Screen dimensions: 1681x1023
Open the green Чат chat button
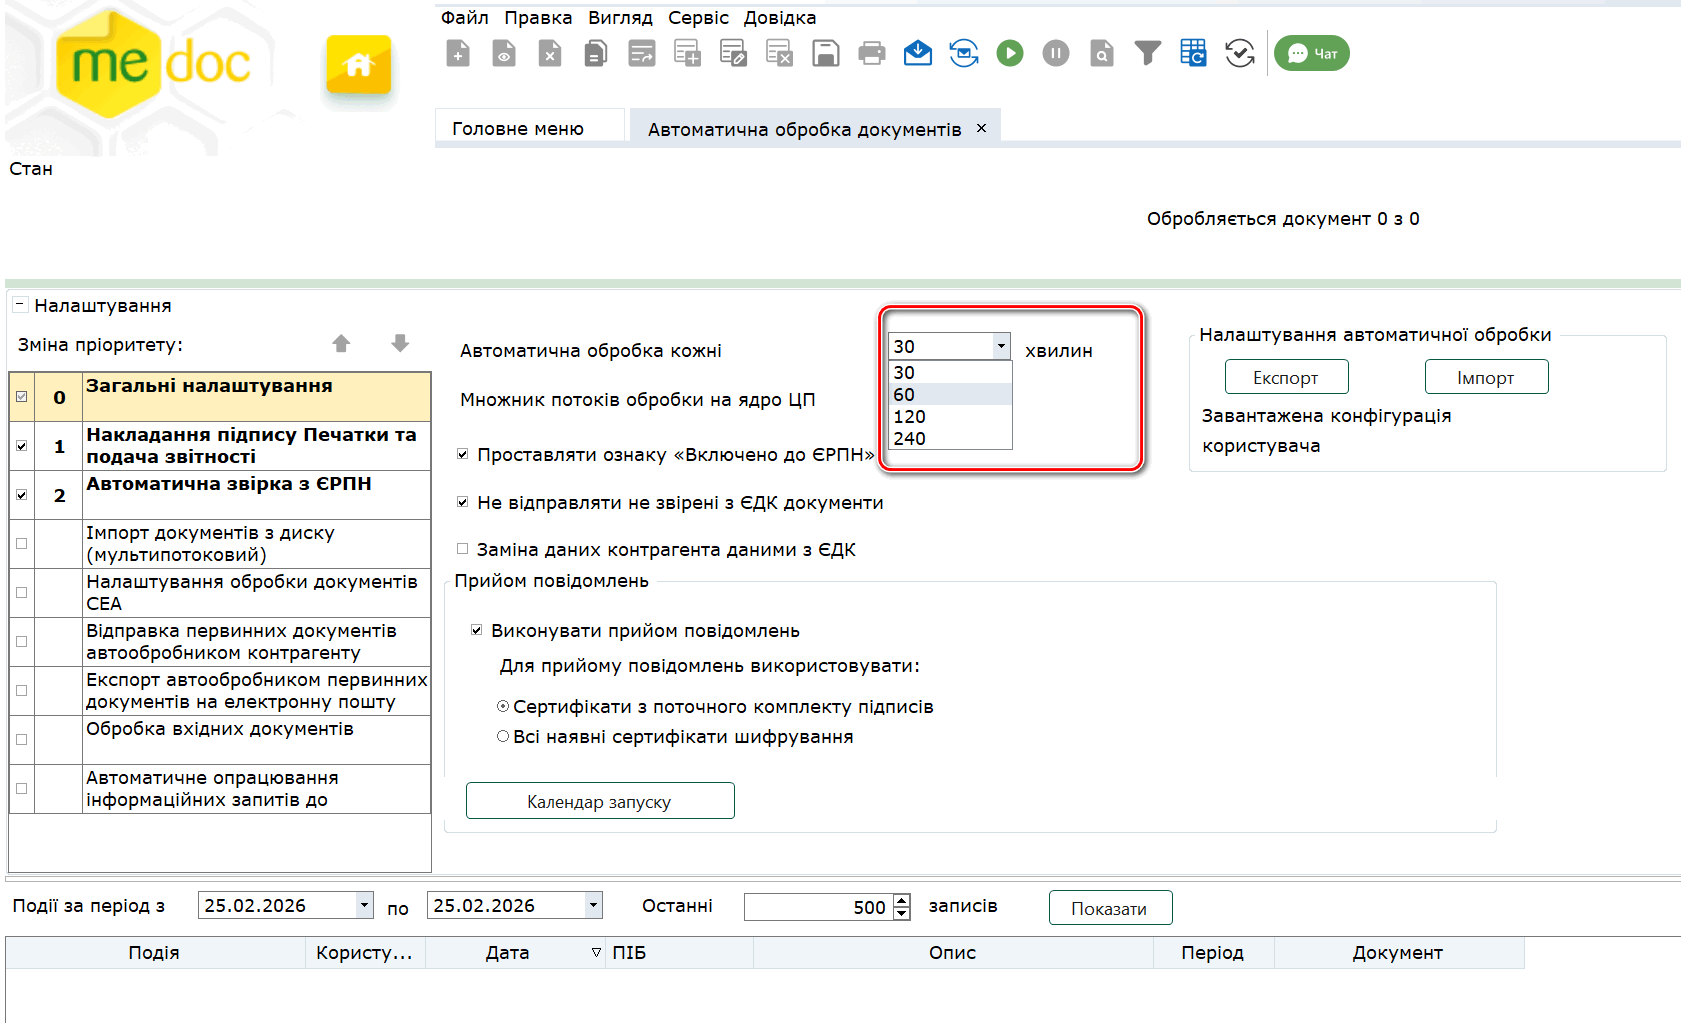tap(1311, 53)
